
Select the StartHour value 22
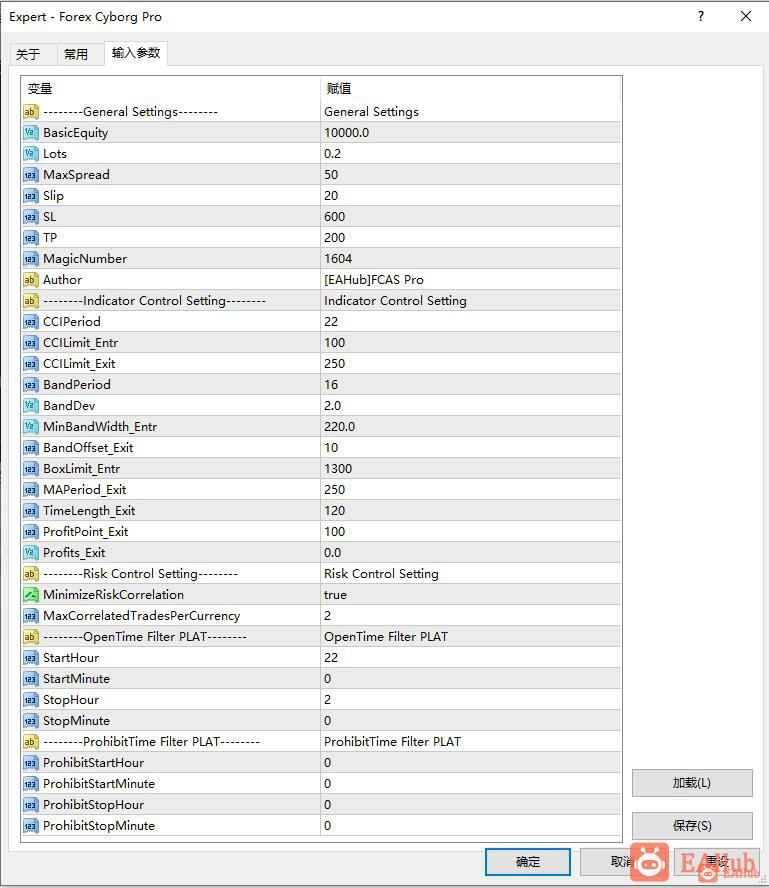coord(331,658)
